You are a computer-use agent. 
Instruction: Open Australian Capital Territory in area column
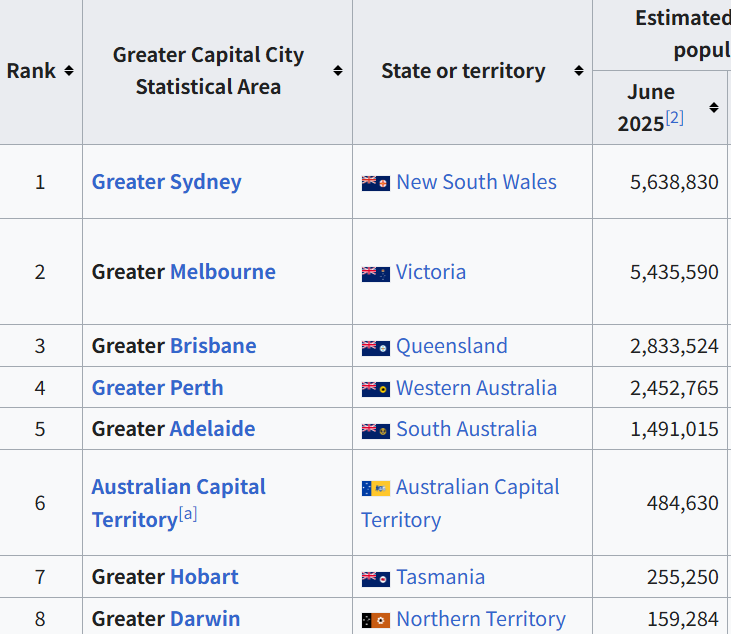point(179,503)
